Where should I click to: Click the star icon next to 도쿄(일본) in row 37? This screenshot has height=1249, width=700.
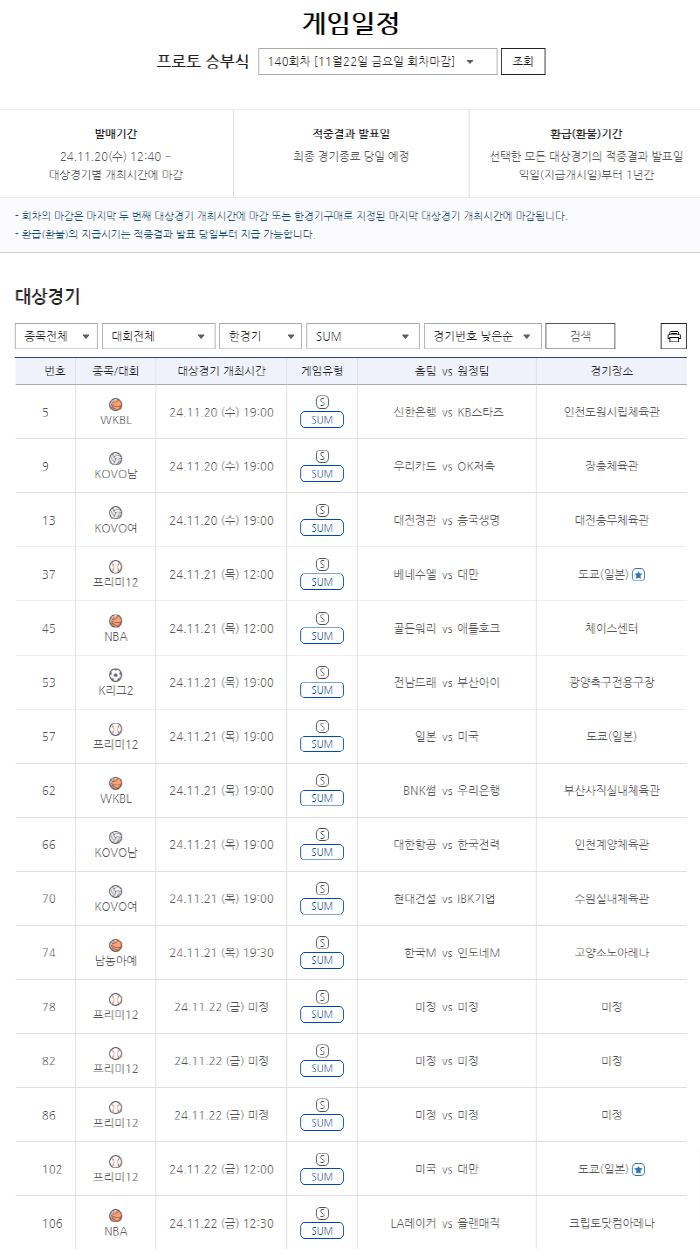tap(639, 575)
